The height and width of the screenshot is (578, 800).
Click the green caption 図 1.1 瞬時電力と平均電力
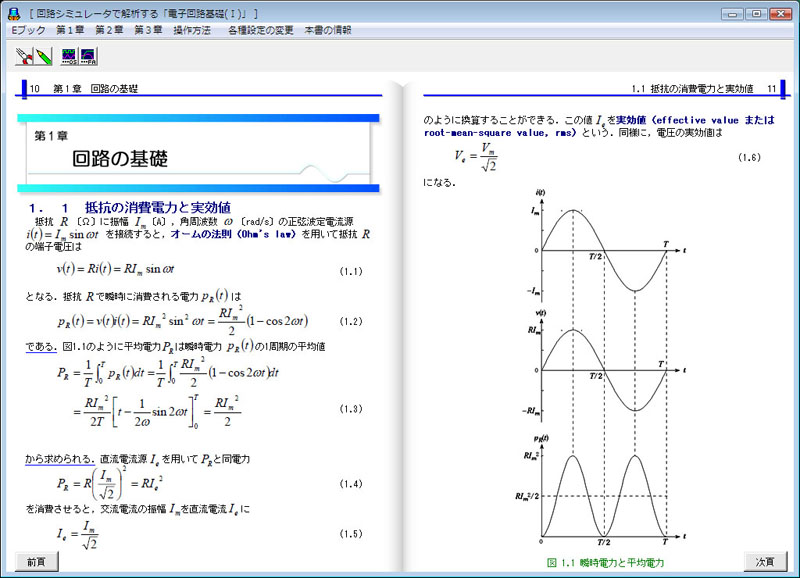[606, 563]
